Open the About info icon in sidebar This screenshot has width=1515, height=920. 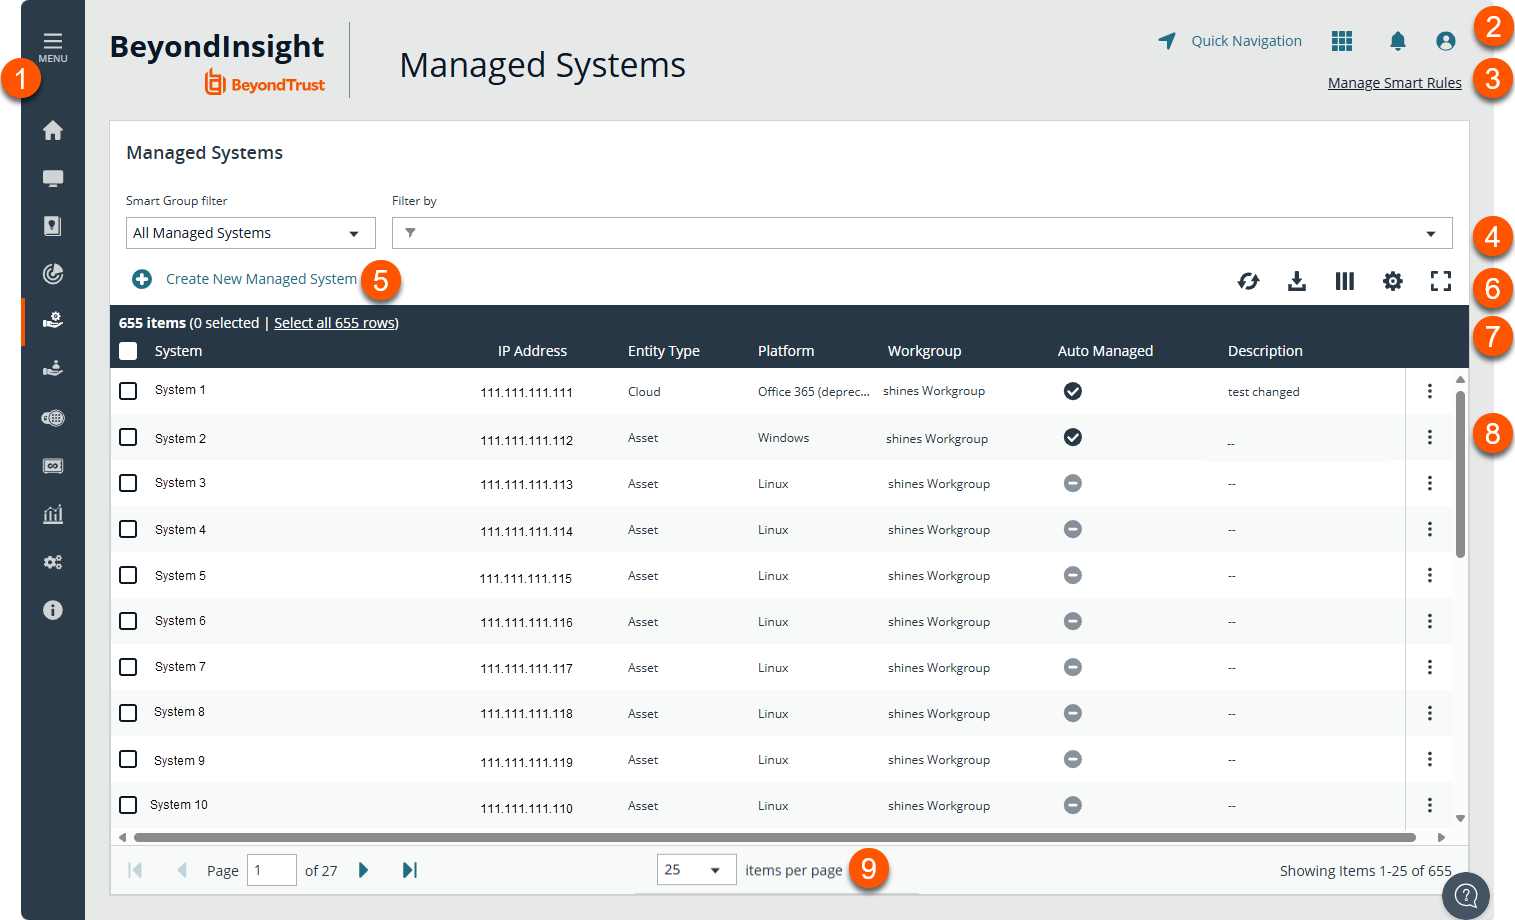pyautogui.click(x=53, y=610)
